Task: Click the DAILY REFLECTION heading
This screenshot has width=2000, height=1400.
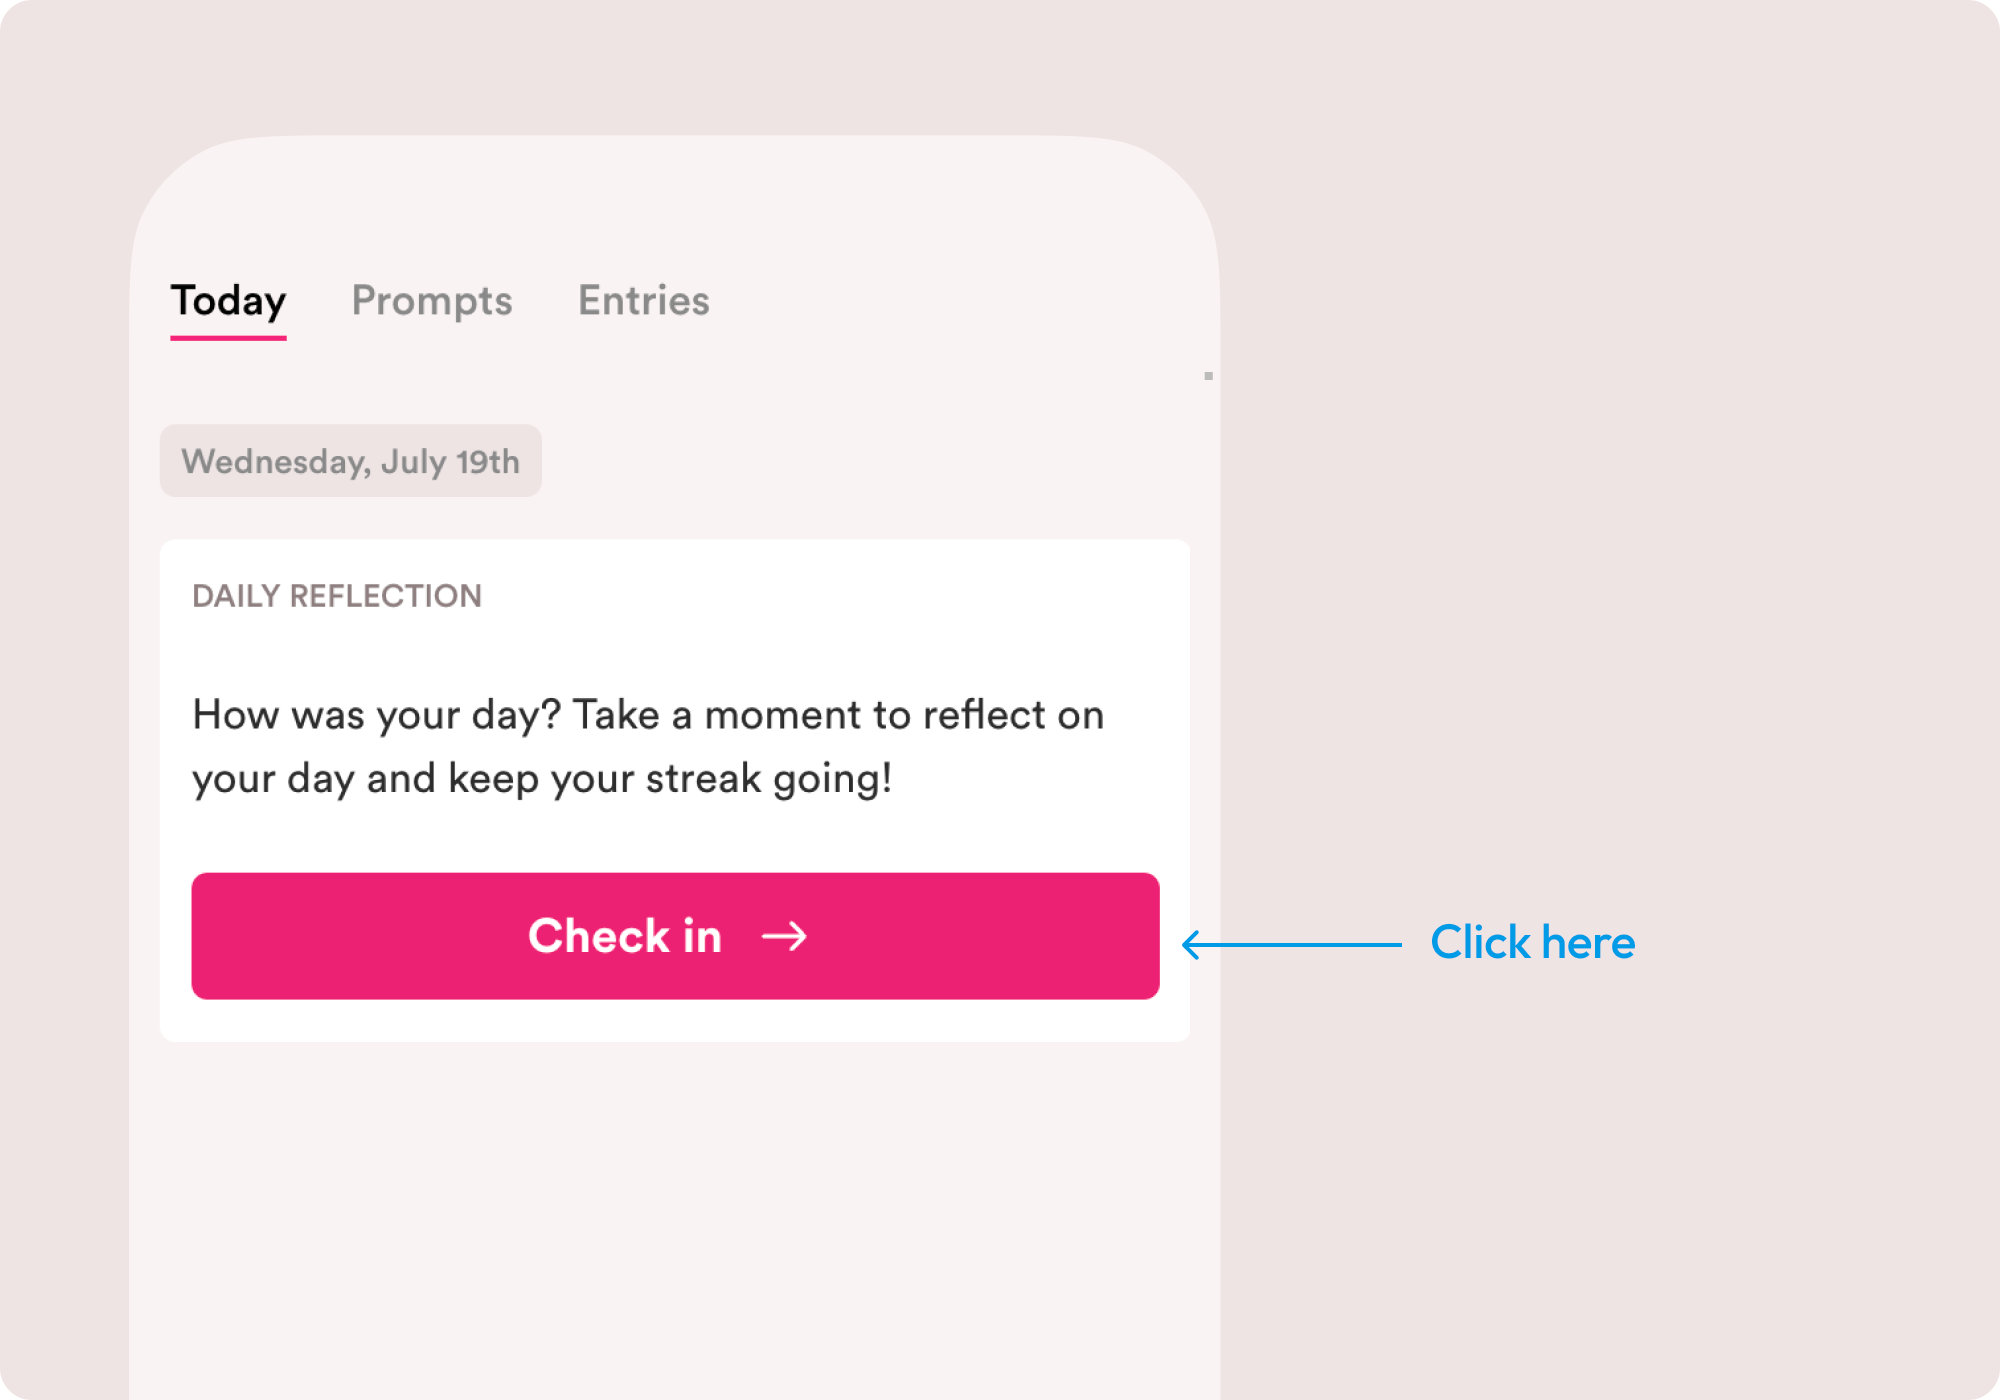Action: point(337,596)
